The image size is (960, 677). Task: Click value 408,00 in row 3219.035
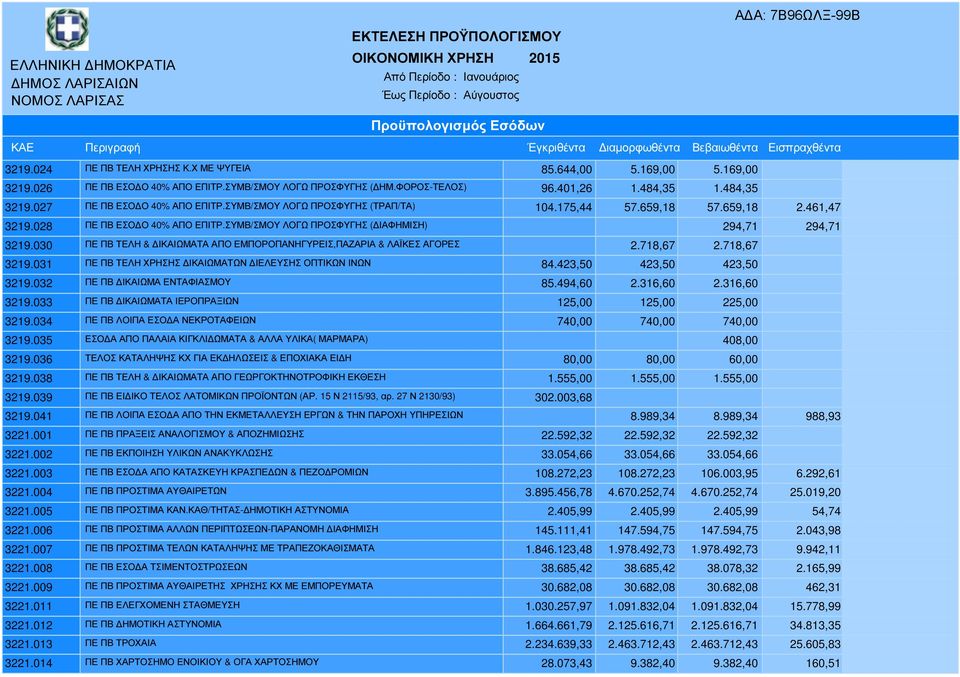coord(740,340)
